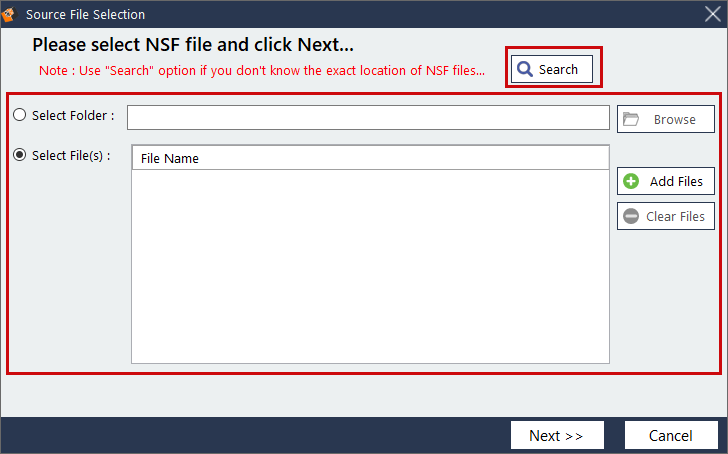Choose the Select File(s) radio option
Image resolution: width=728 pixels, height=454 pixels.
(20, 155)
